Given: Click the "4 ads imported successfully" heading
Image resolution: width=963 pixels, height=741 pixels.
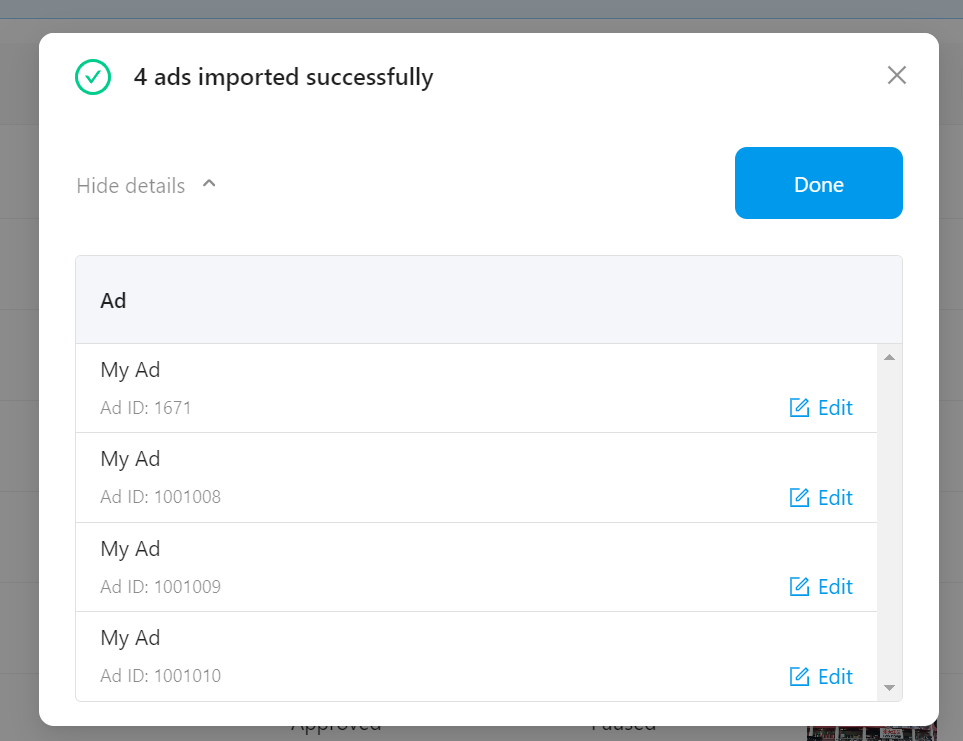Looking at the screenshot, I should click(283, 77).
